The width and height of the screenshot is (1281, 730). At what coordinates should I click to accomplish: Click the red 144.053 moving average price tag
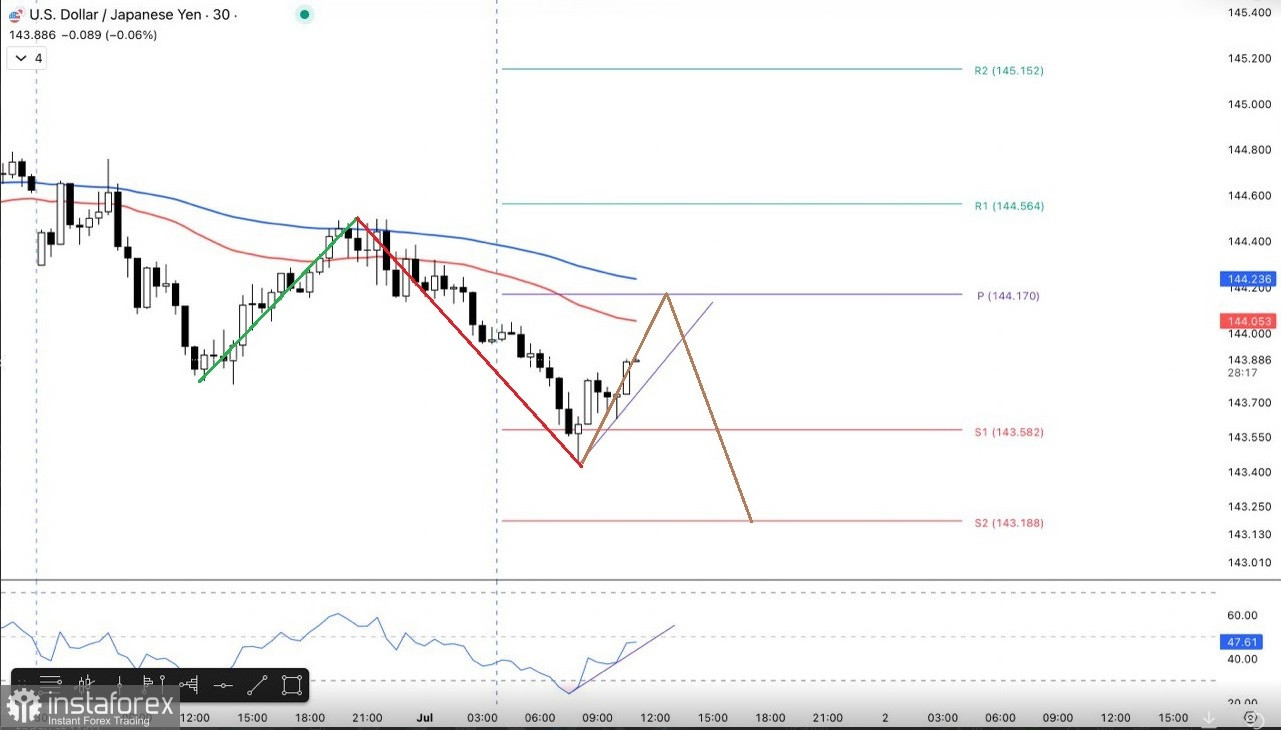1249,321
